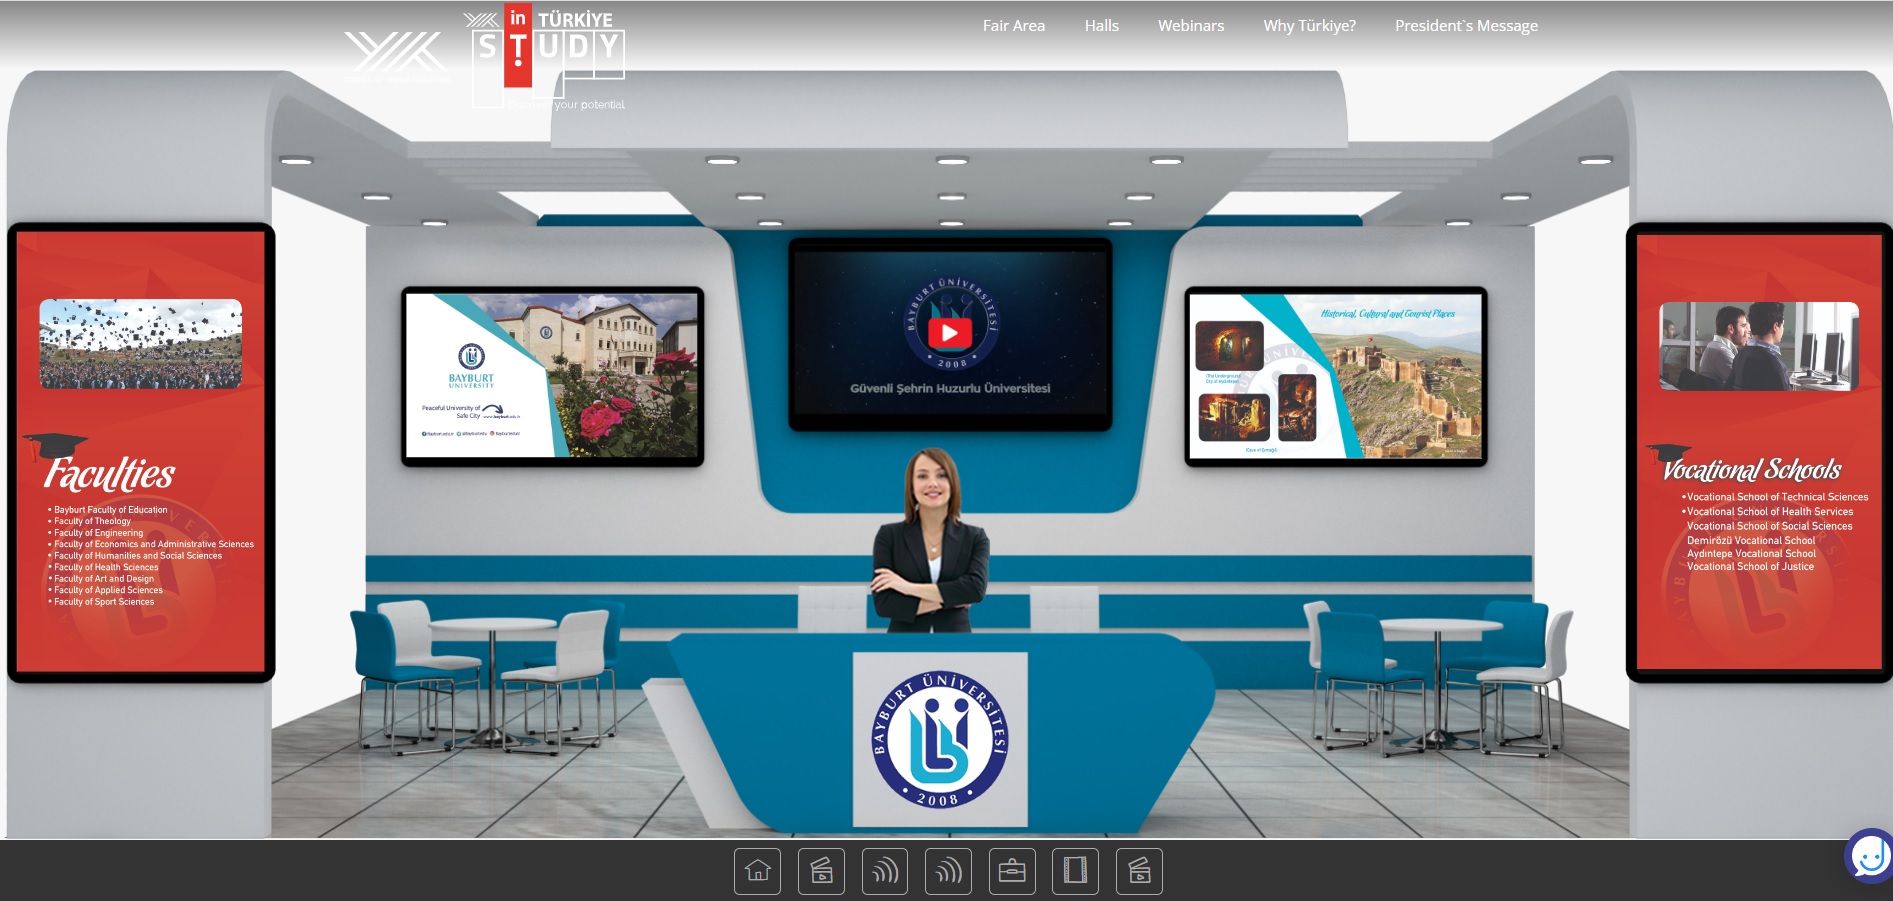Screen dimensions: 1893x901
Task: Click the Vocational Schools heading on the red banner
Action: pos(1751,469)
